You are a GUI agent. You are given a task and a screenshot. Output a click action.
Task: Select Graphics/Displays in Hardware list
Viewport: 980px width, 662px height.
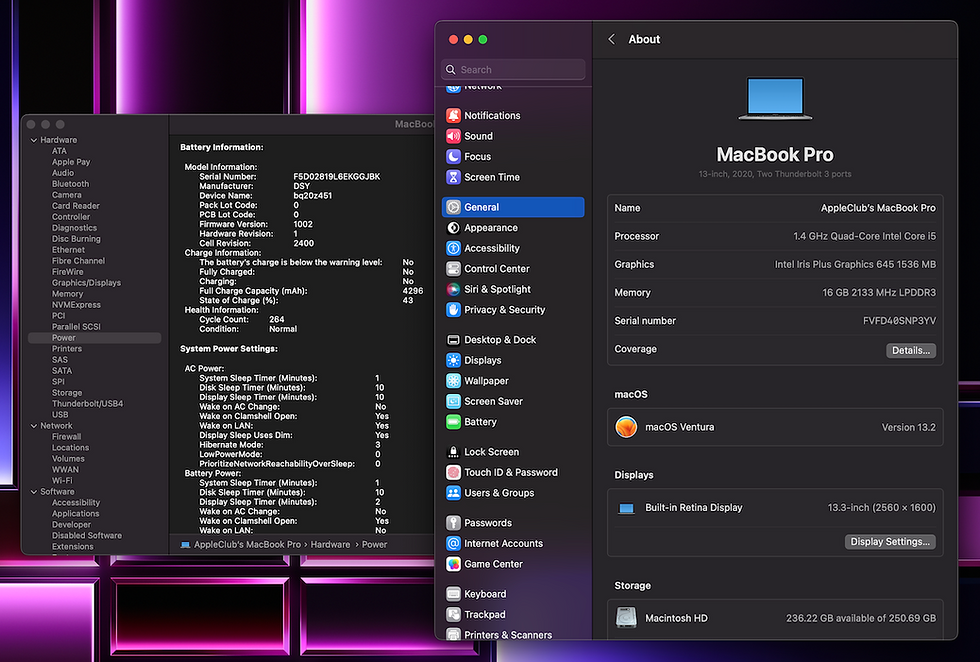(x=86, y=283)
